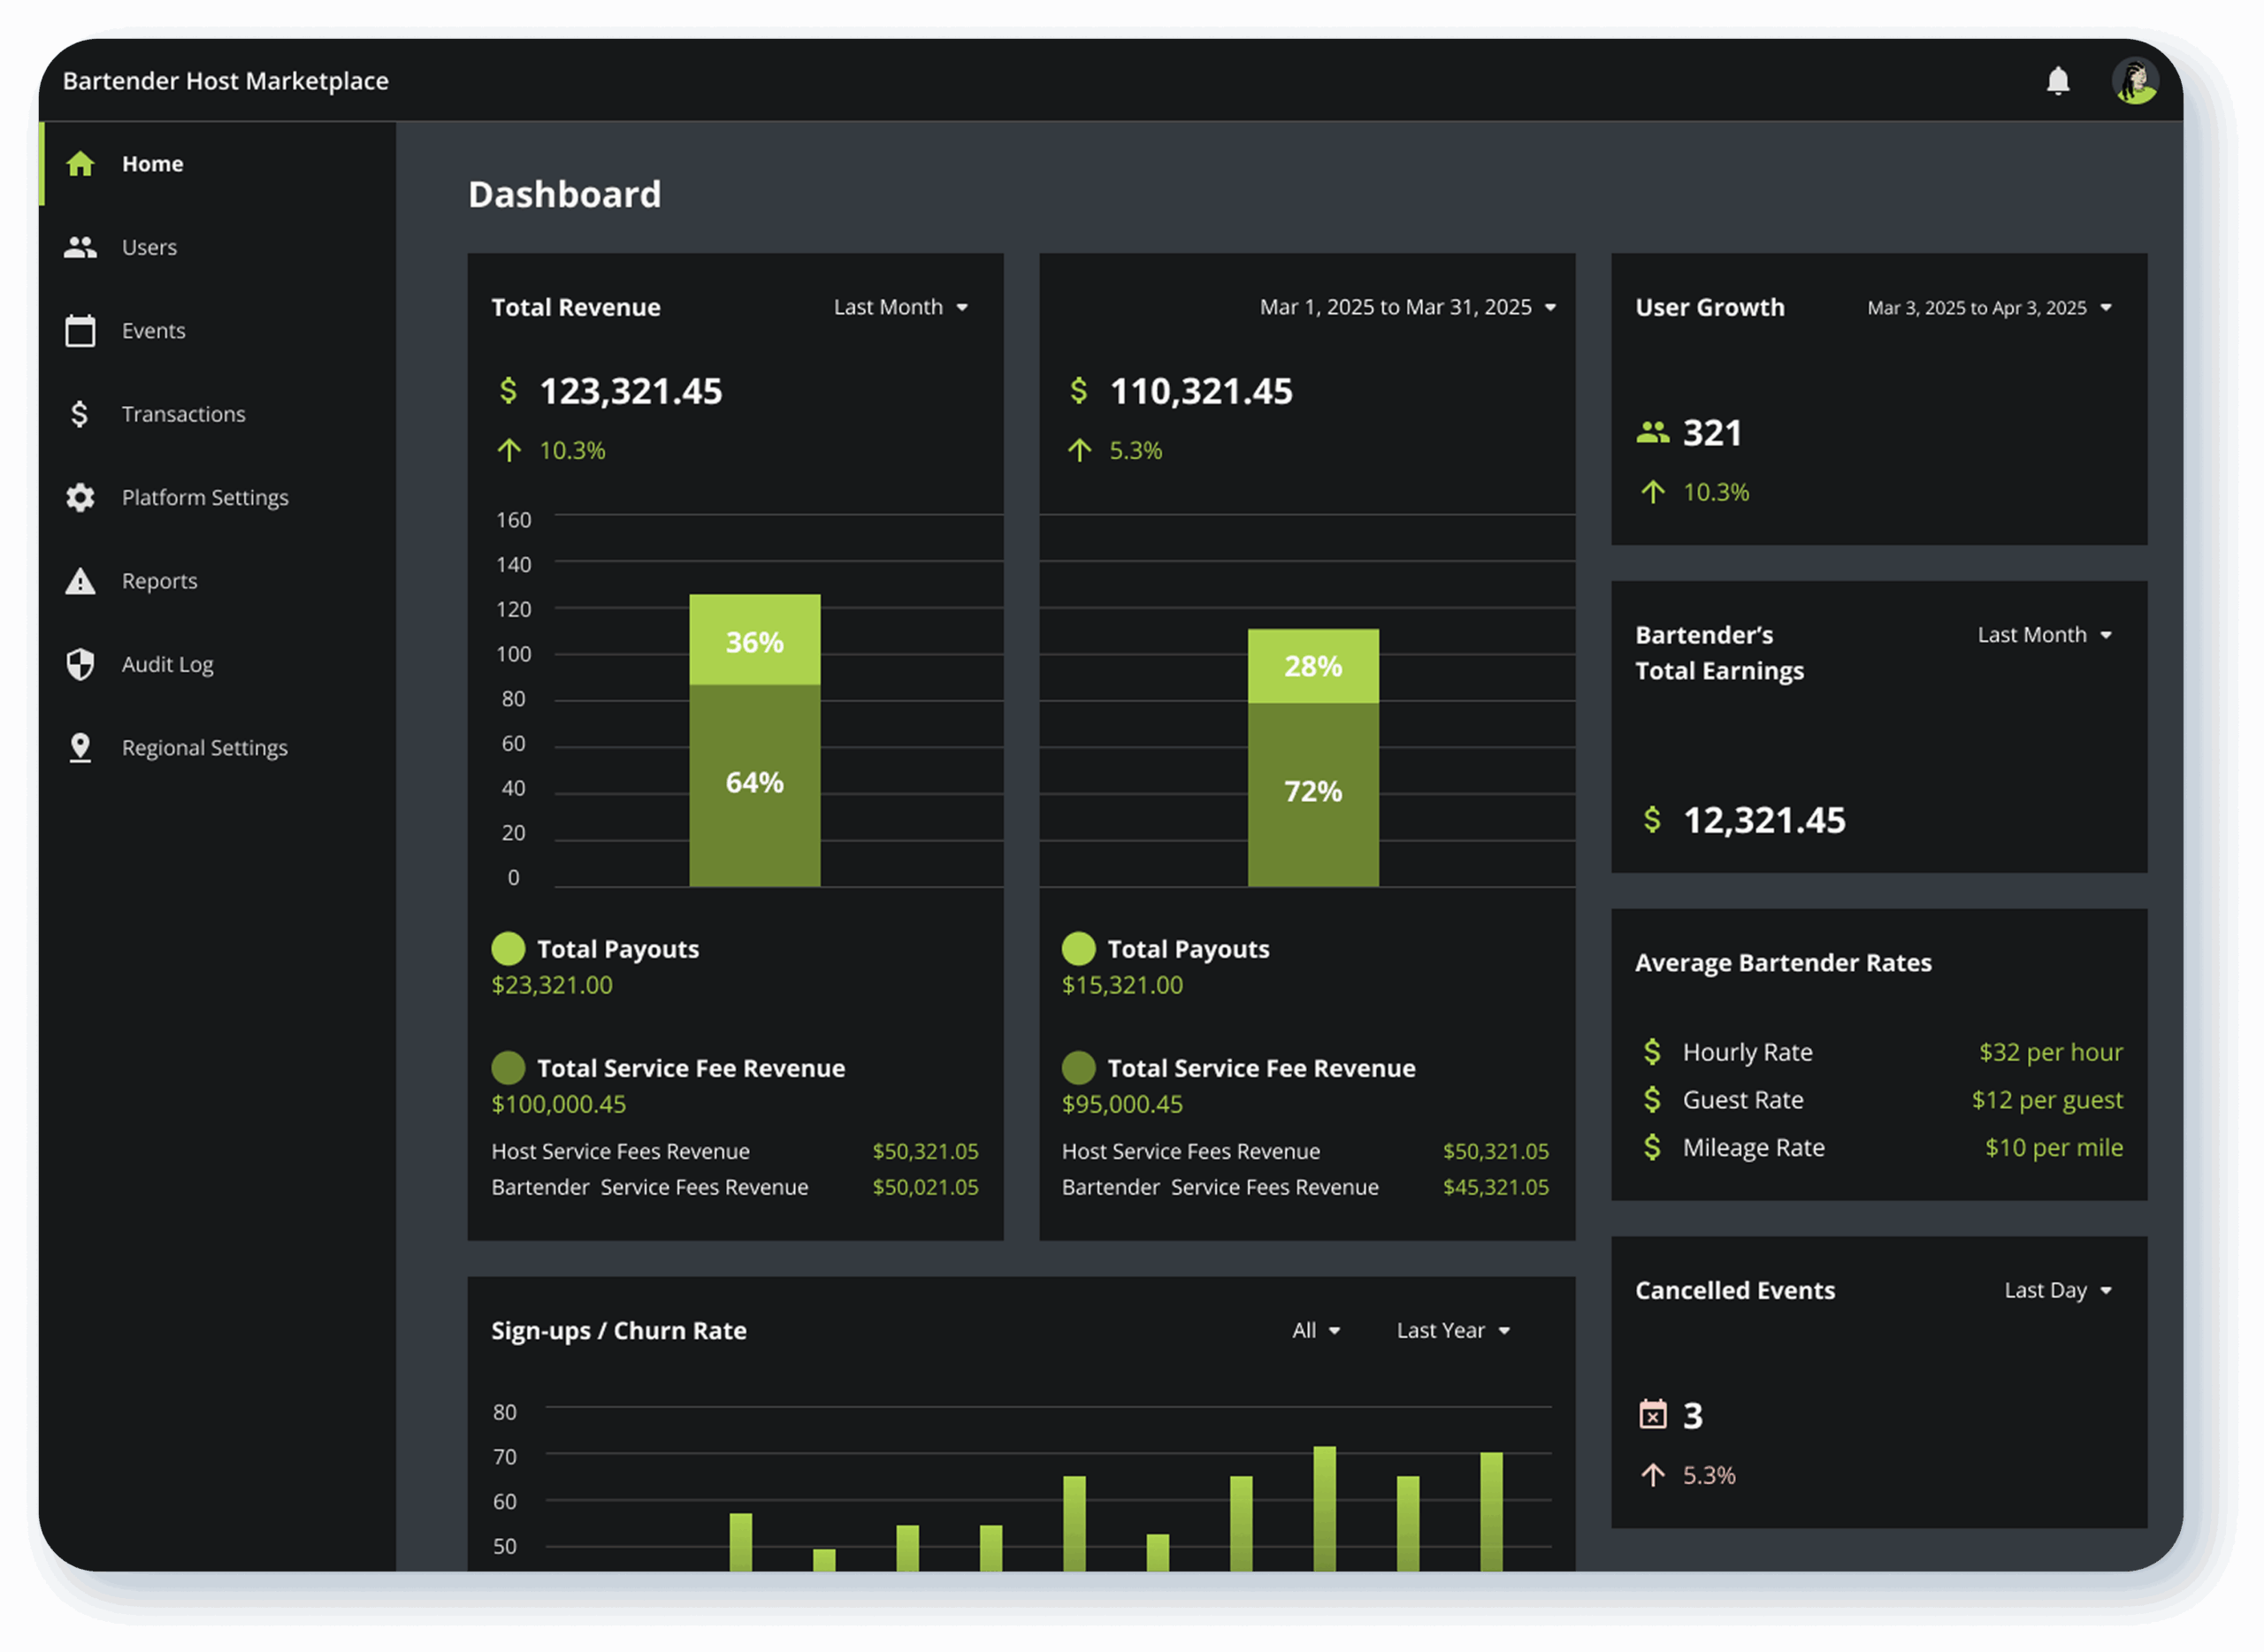Click the Audit Log shield icon
The width and height of the screenshot is (2264, 1652).
pos(80,664)
